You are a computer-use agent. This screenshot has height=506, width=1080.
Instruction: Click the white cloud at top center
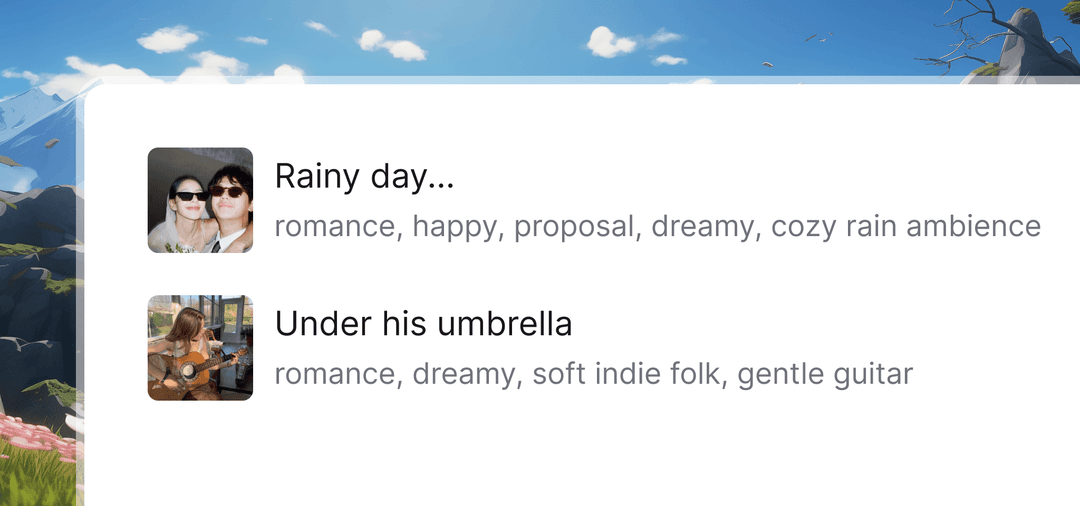tap(391, 44)
